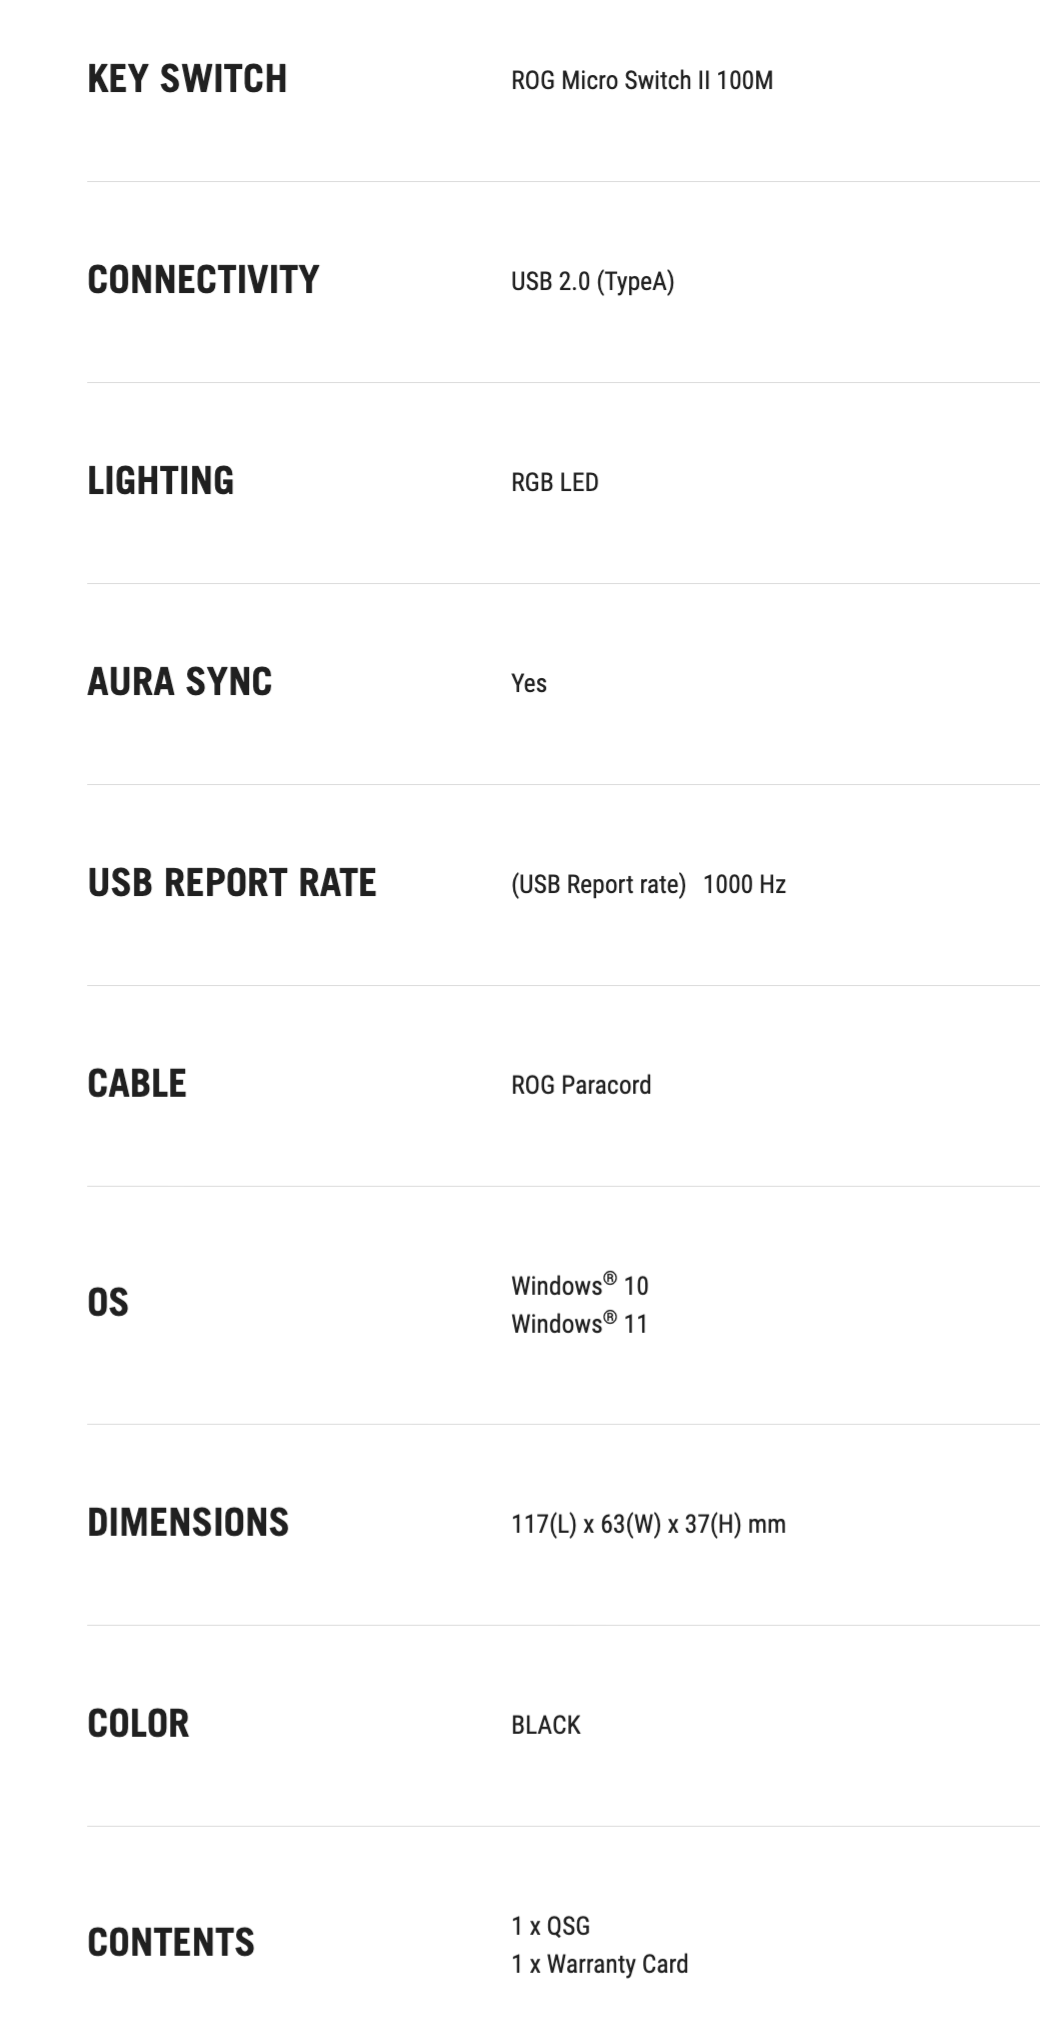Click the USB 2.0 (TypeA) value
The image size is (1040, 2042).
pyautogui.click(x=592, y=282)
